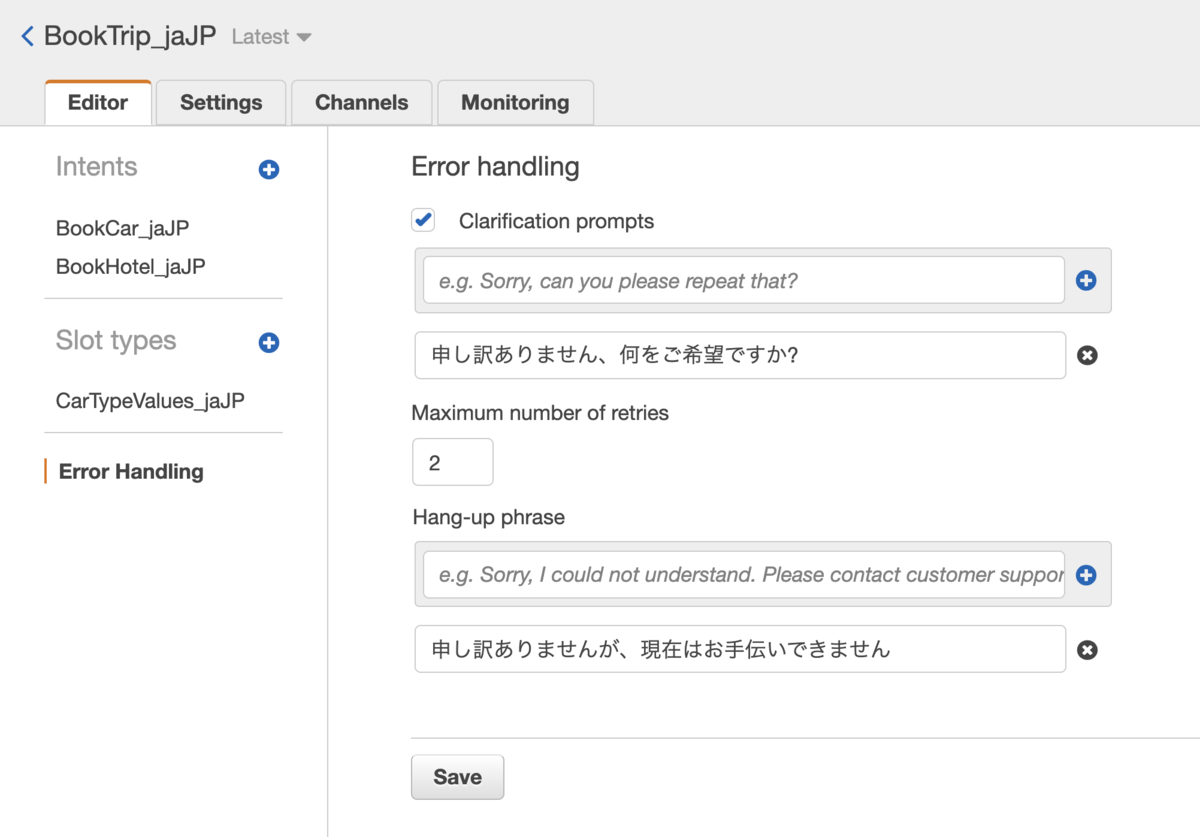Select the CarTypeValues_jaJP slot type
The width and height of the screenshot is (1200, 837).
click(150, 401)
